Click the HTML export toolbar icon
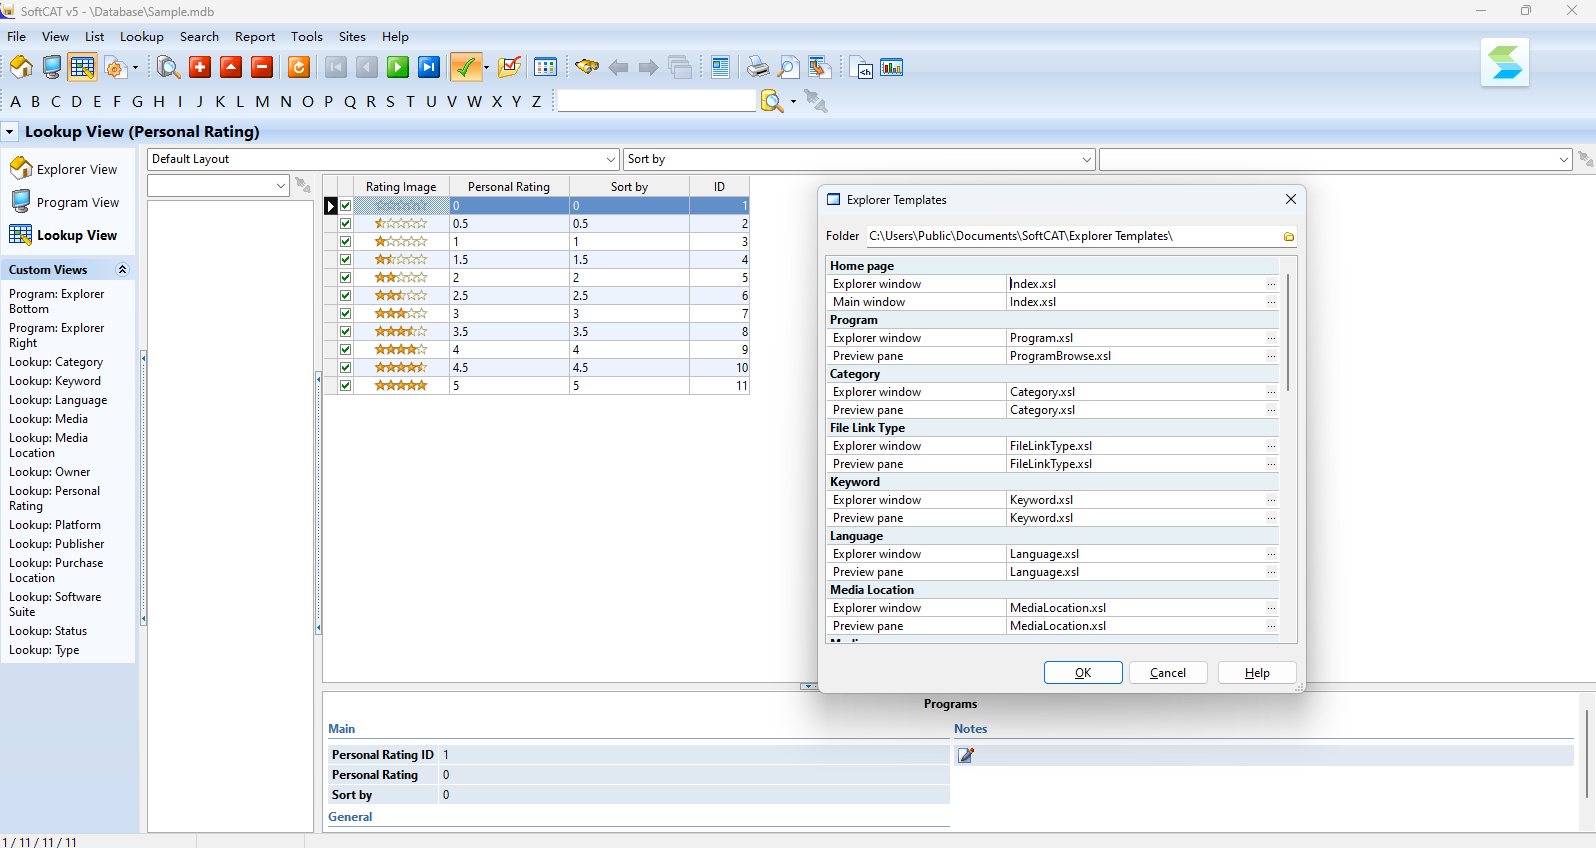The height and width of the screenshot is (848, 1596). (x=862, y=67)
